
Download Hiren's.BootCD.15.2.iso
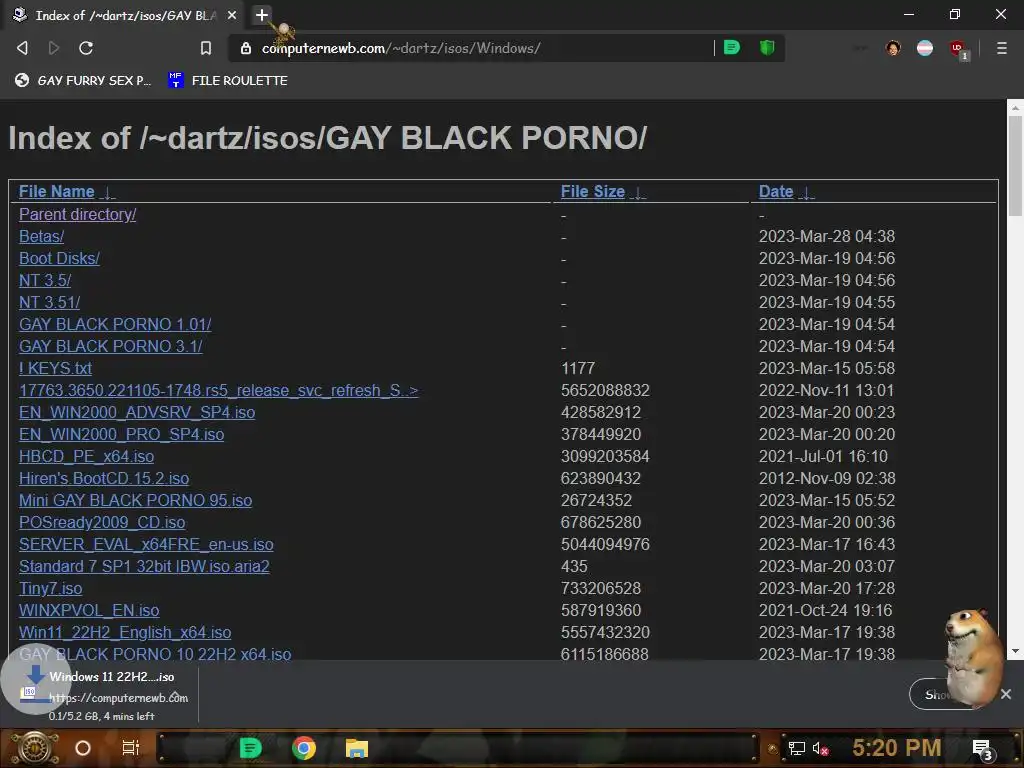104,479
